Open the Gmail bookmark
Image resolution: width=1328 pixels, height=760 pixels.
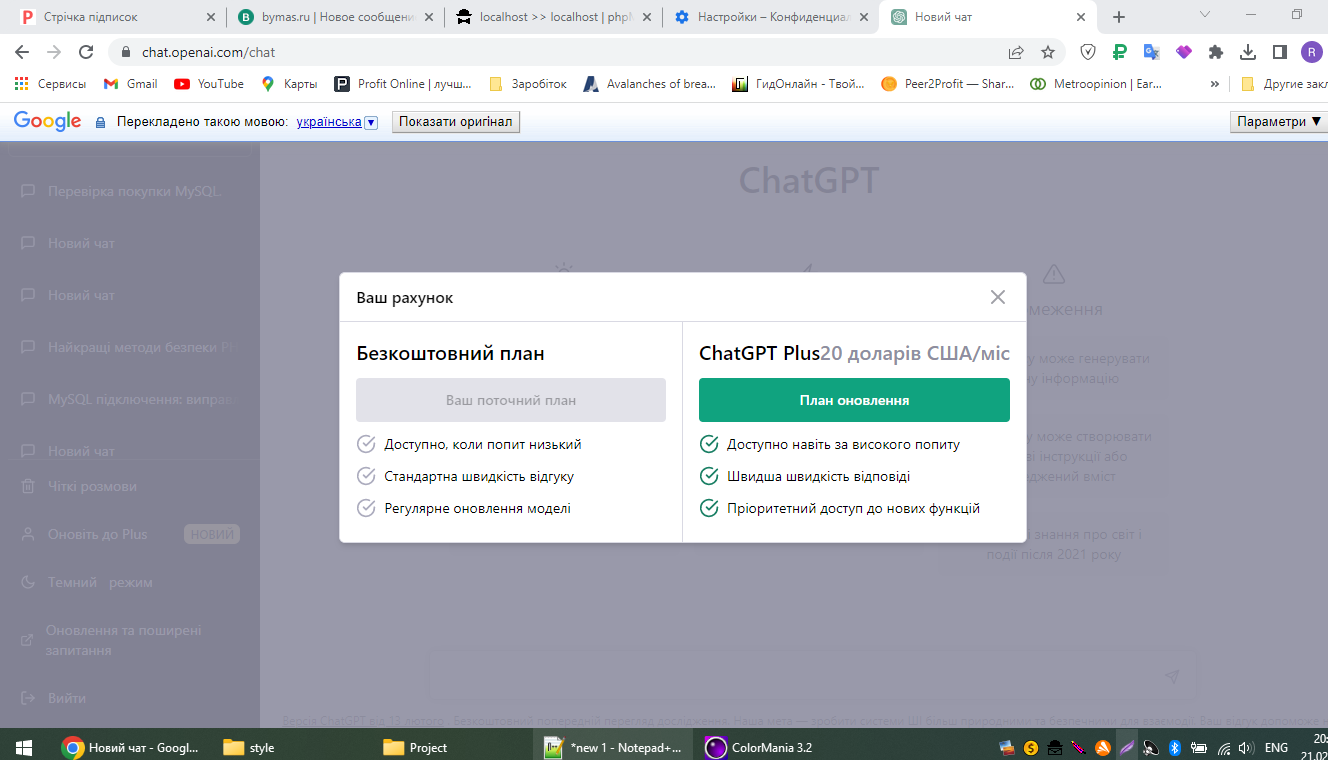pos(131,84)
